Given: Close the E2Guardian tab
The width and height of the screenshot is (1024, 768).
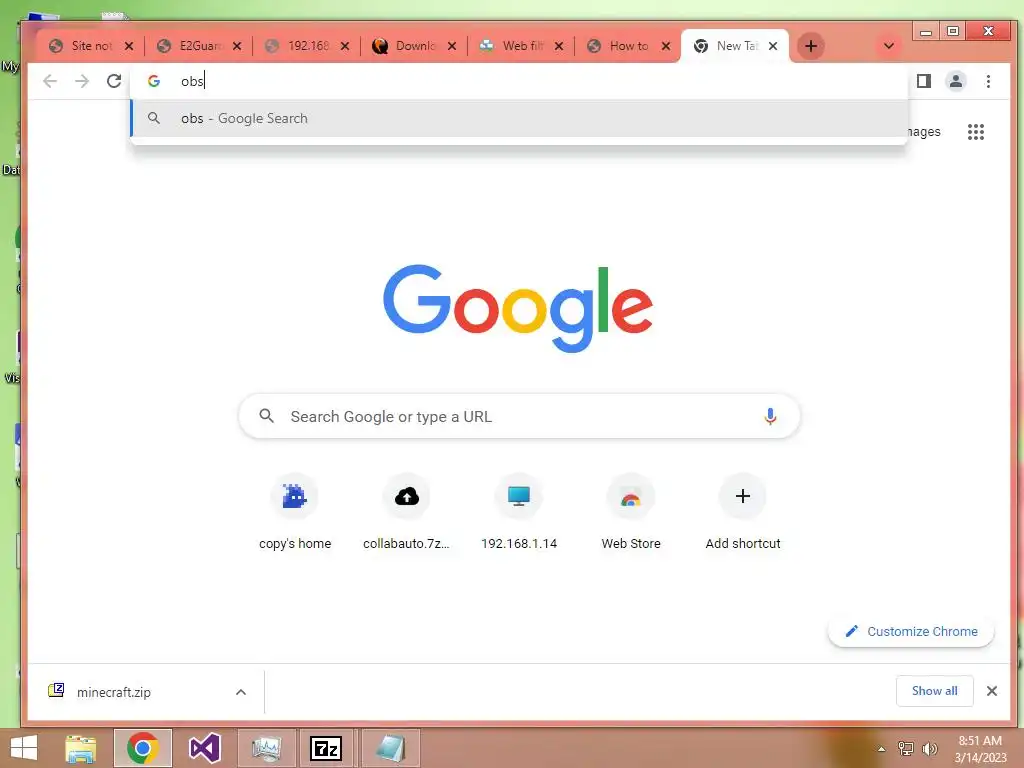Looking at the screenshot, I should click(x=237, y=46).
